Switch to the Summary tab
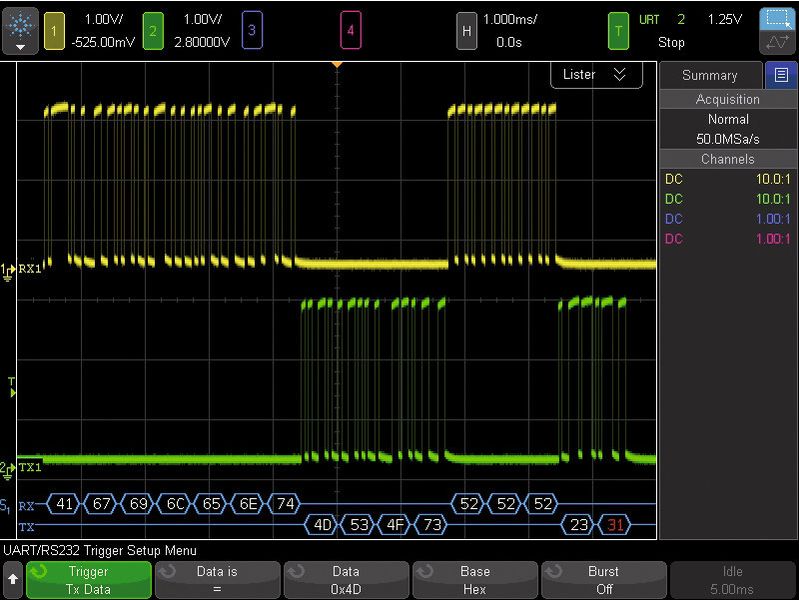The width and height of the screenshot is (799, 600). point(709,75)
